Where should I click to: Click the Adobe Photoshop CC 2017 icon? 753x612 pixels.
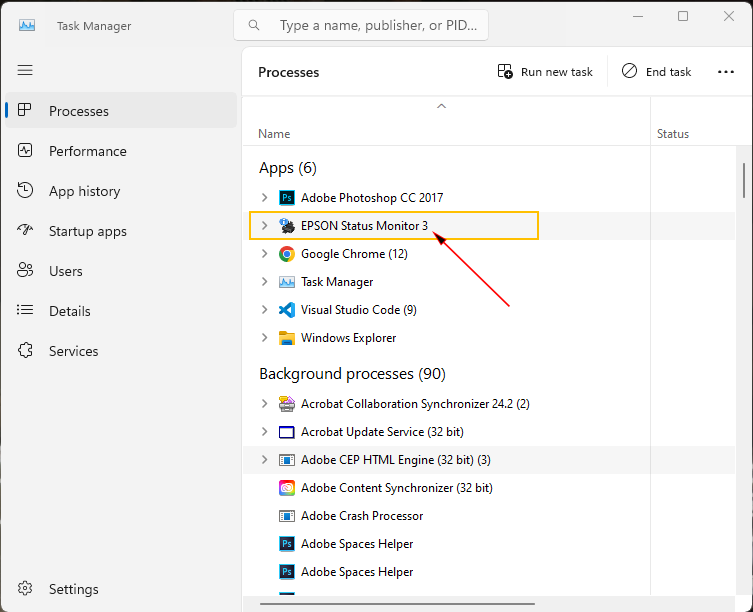287,198
